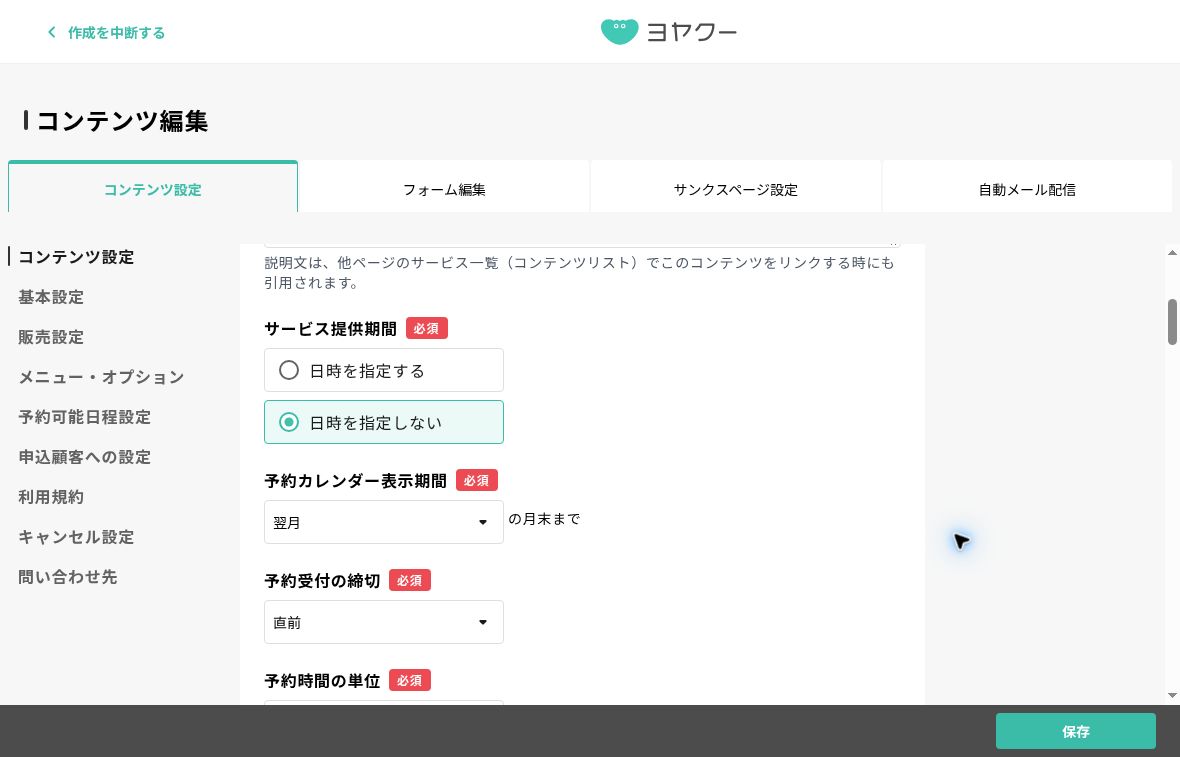Click the scrollbar down arrow
1180x757 pixels.
pos(1172,696)
